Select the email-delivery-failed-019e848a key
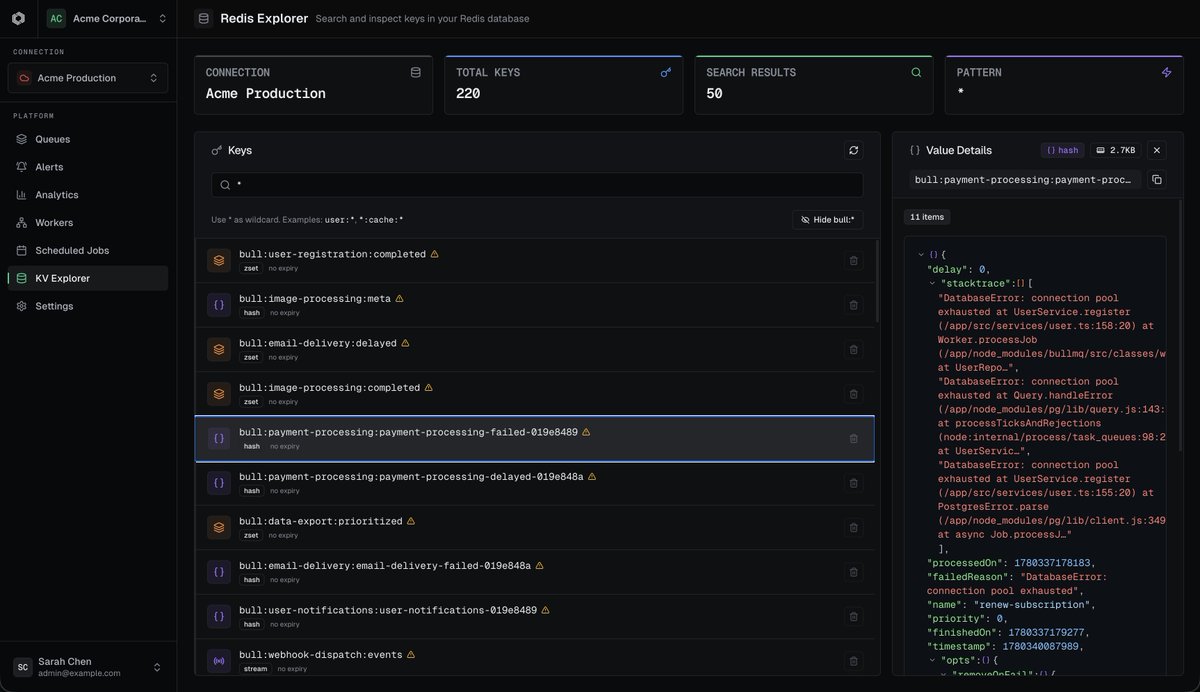Screen dimensions: 1200x692 click(535, 572)
